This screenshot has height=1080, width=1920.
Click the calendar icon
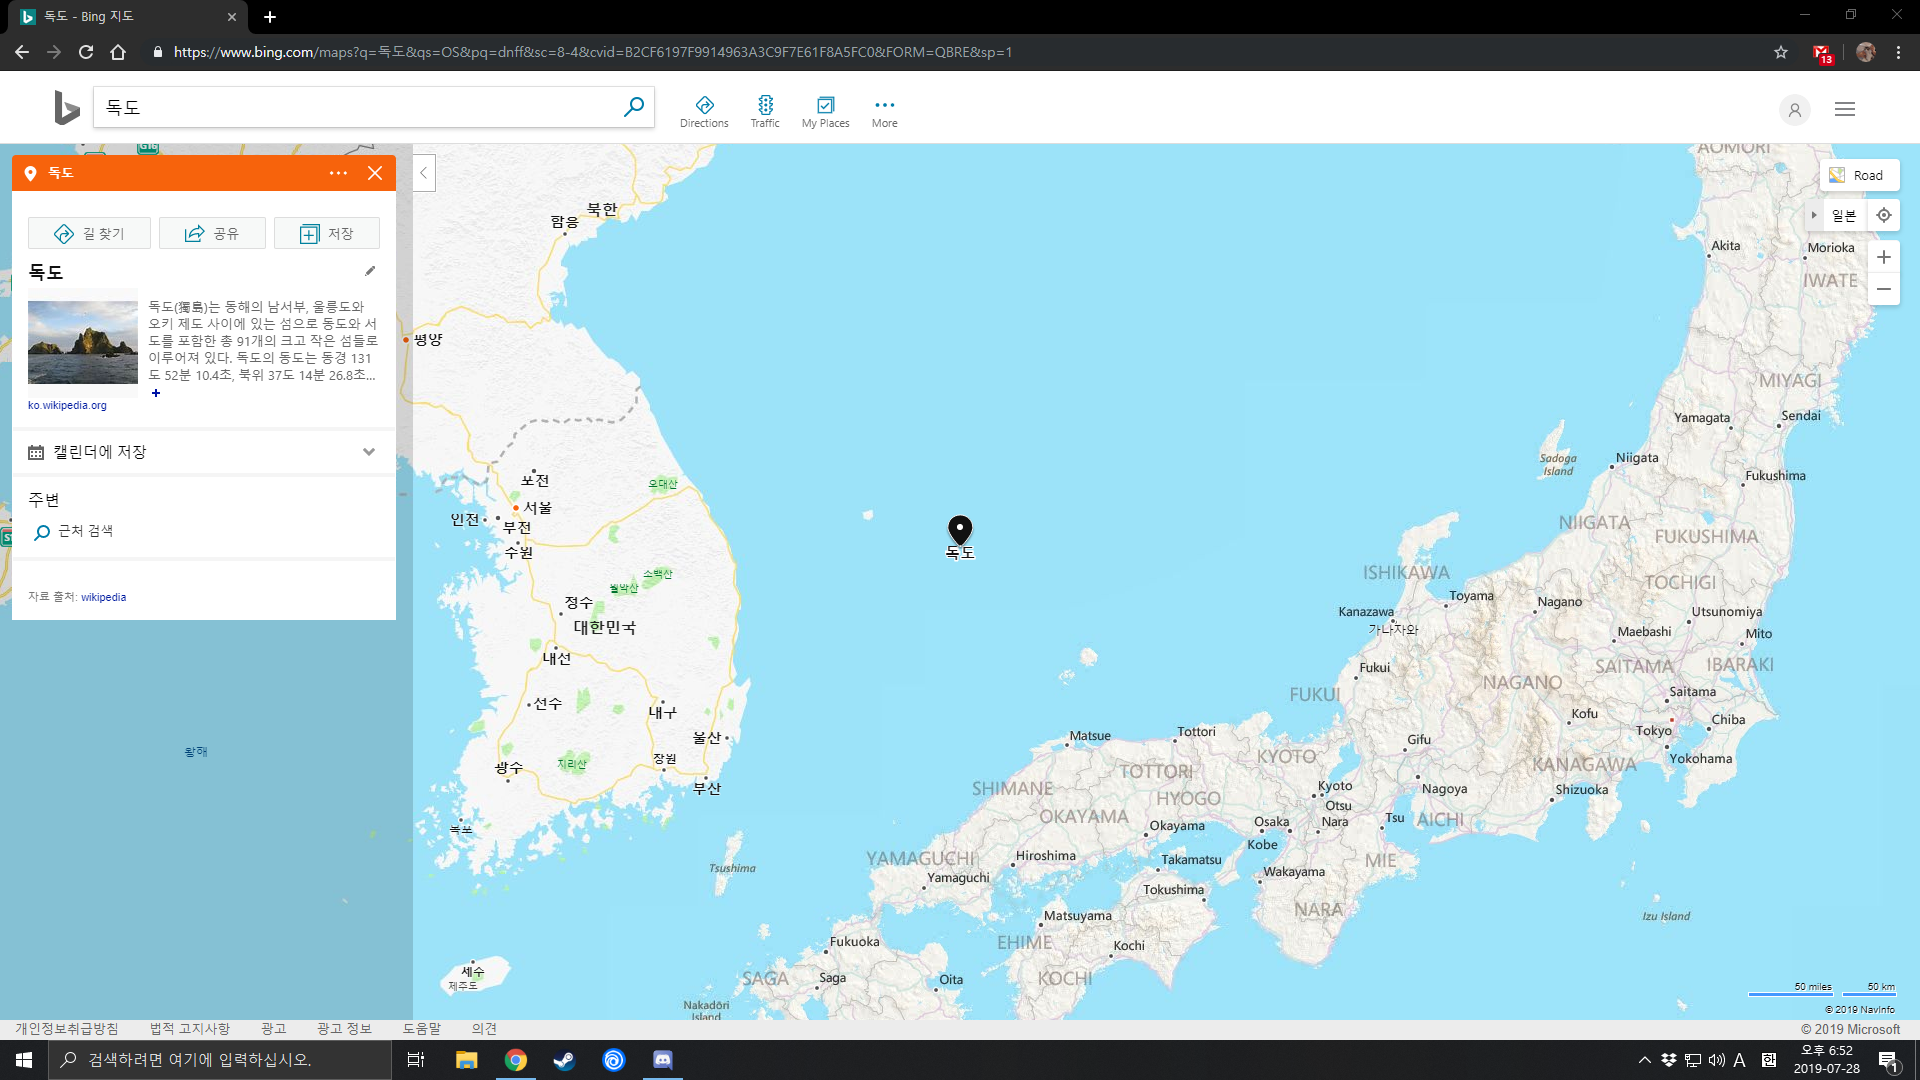pos(36,452)
